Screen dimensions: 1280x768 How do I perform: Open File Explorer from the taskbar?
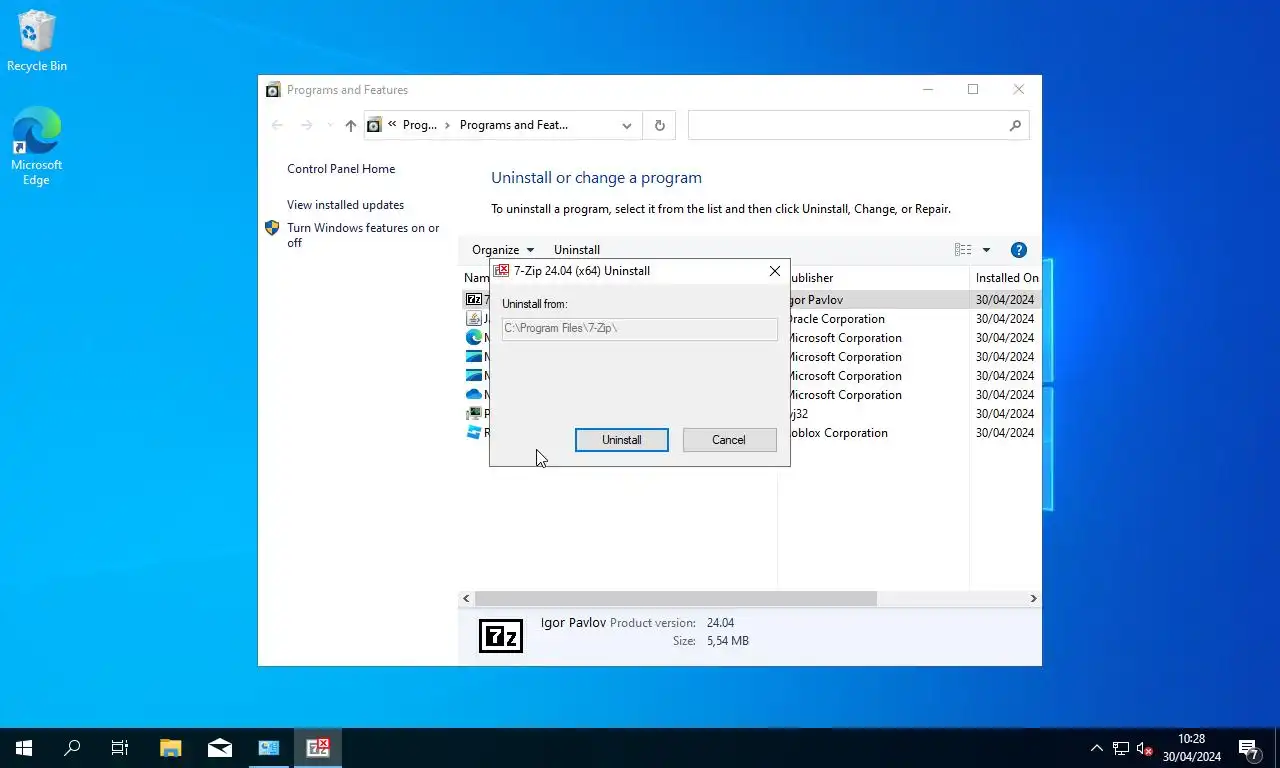pyautogui.click(x=171, y=748)
